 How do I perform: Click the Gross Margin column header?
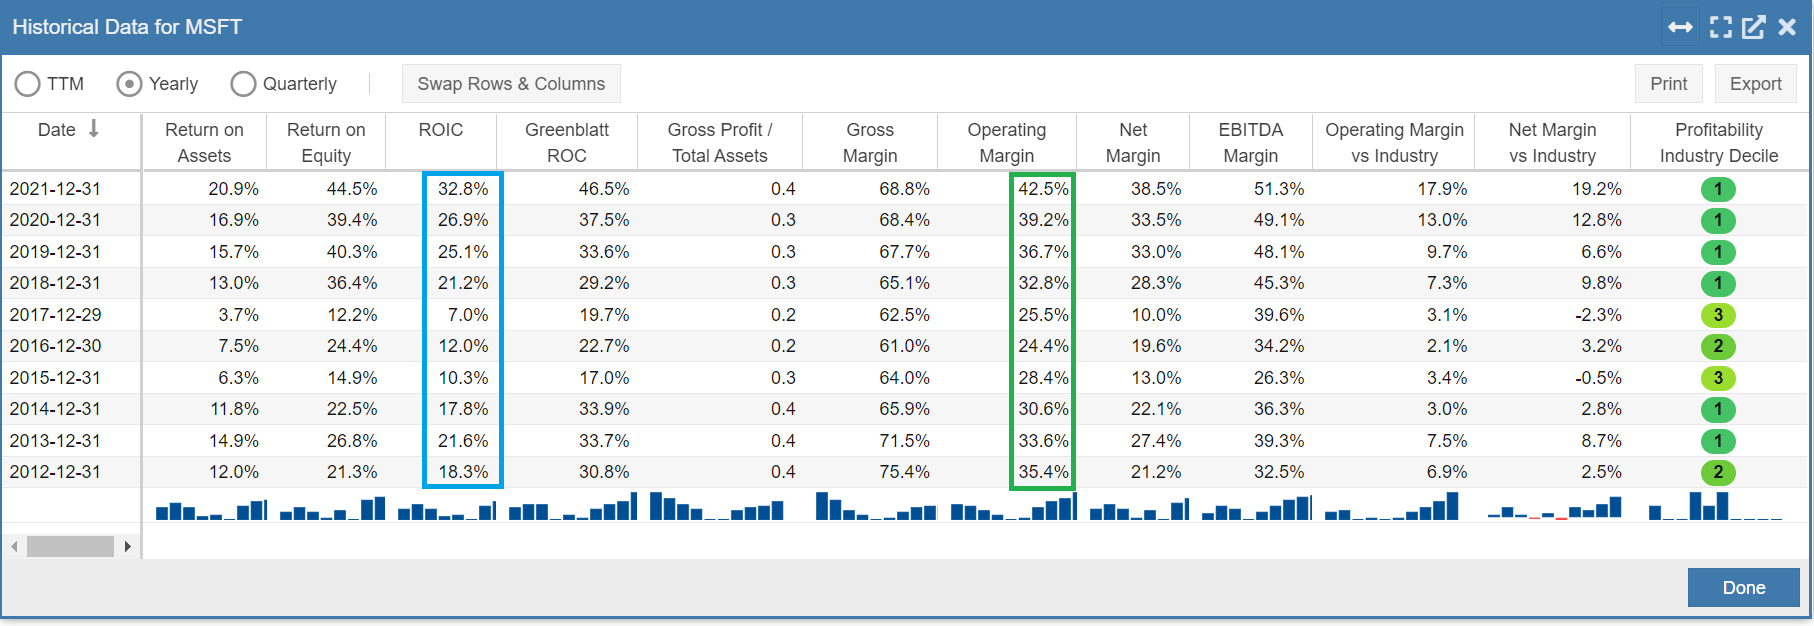(x=870, y=142)
